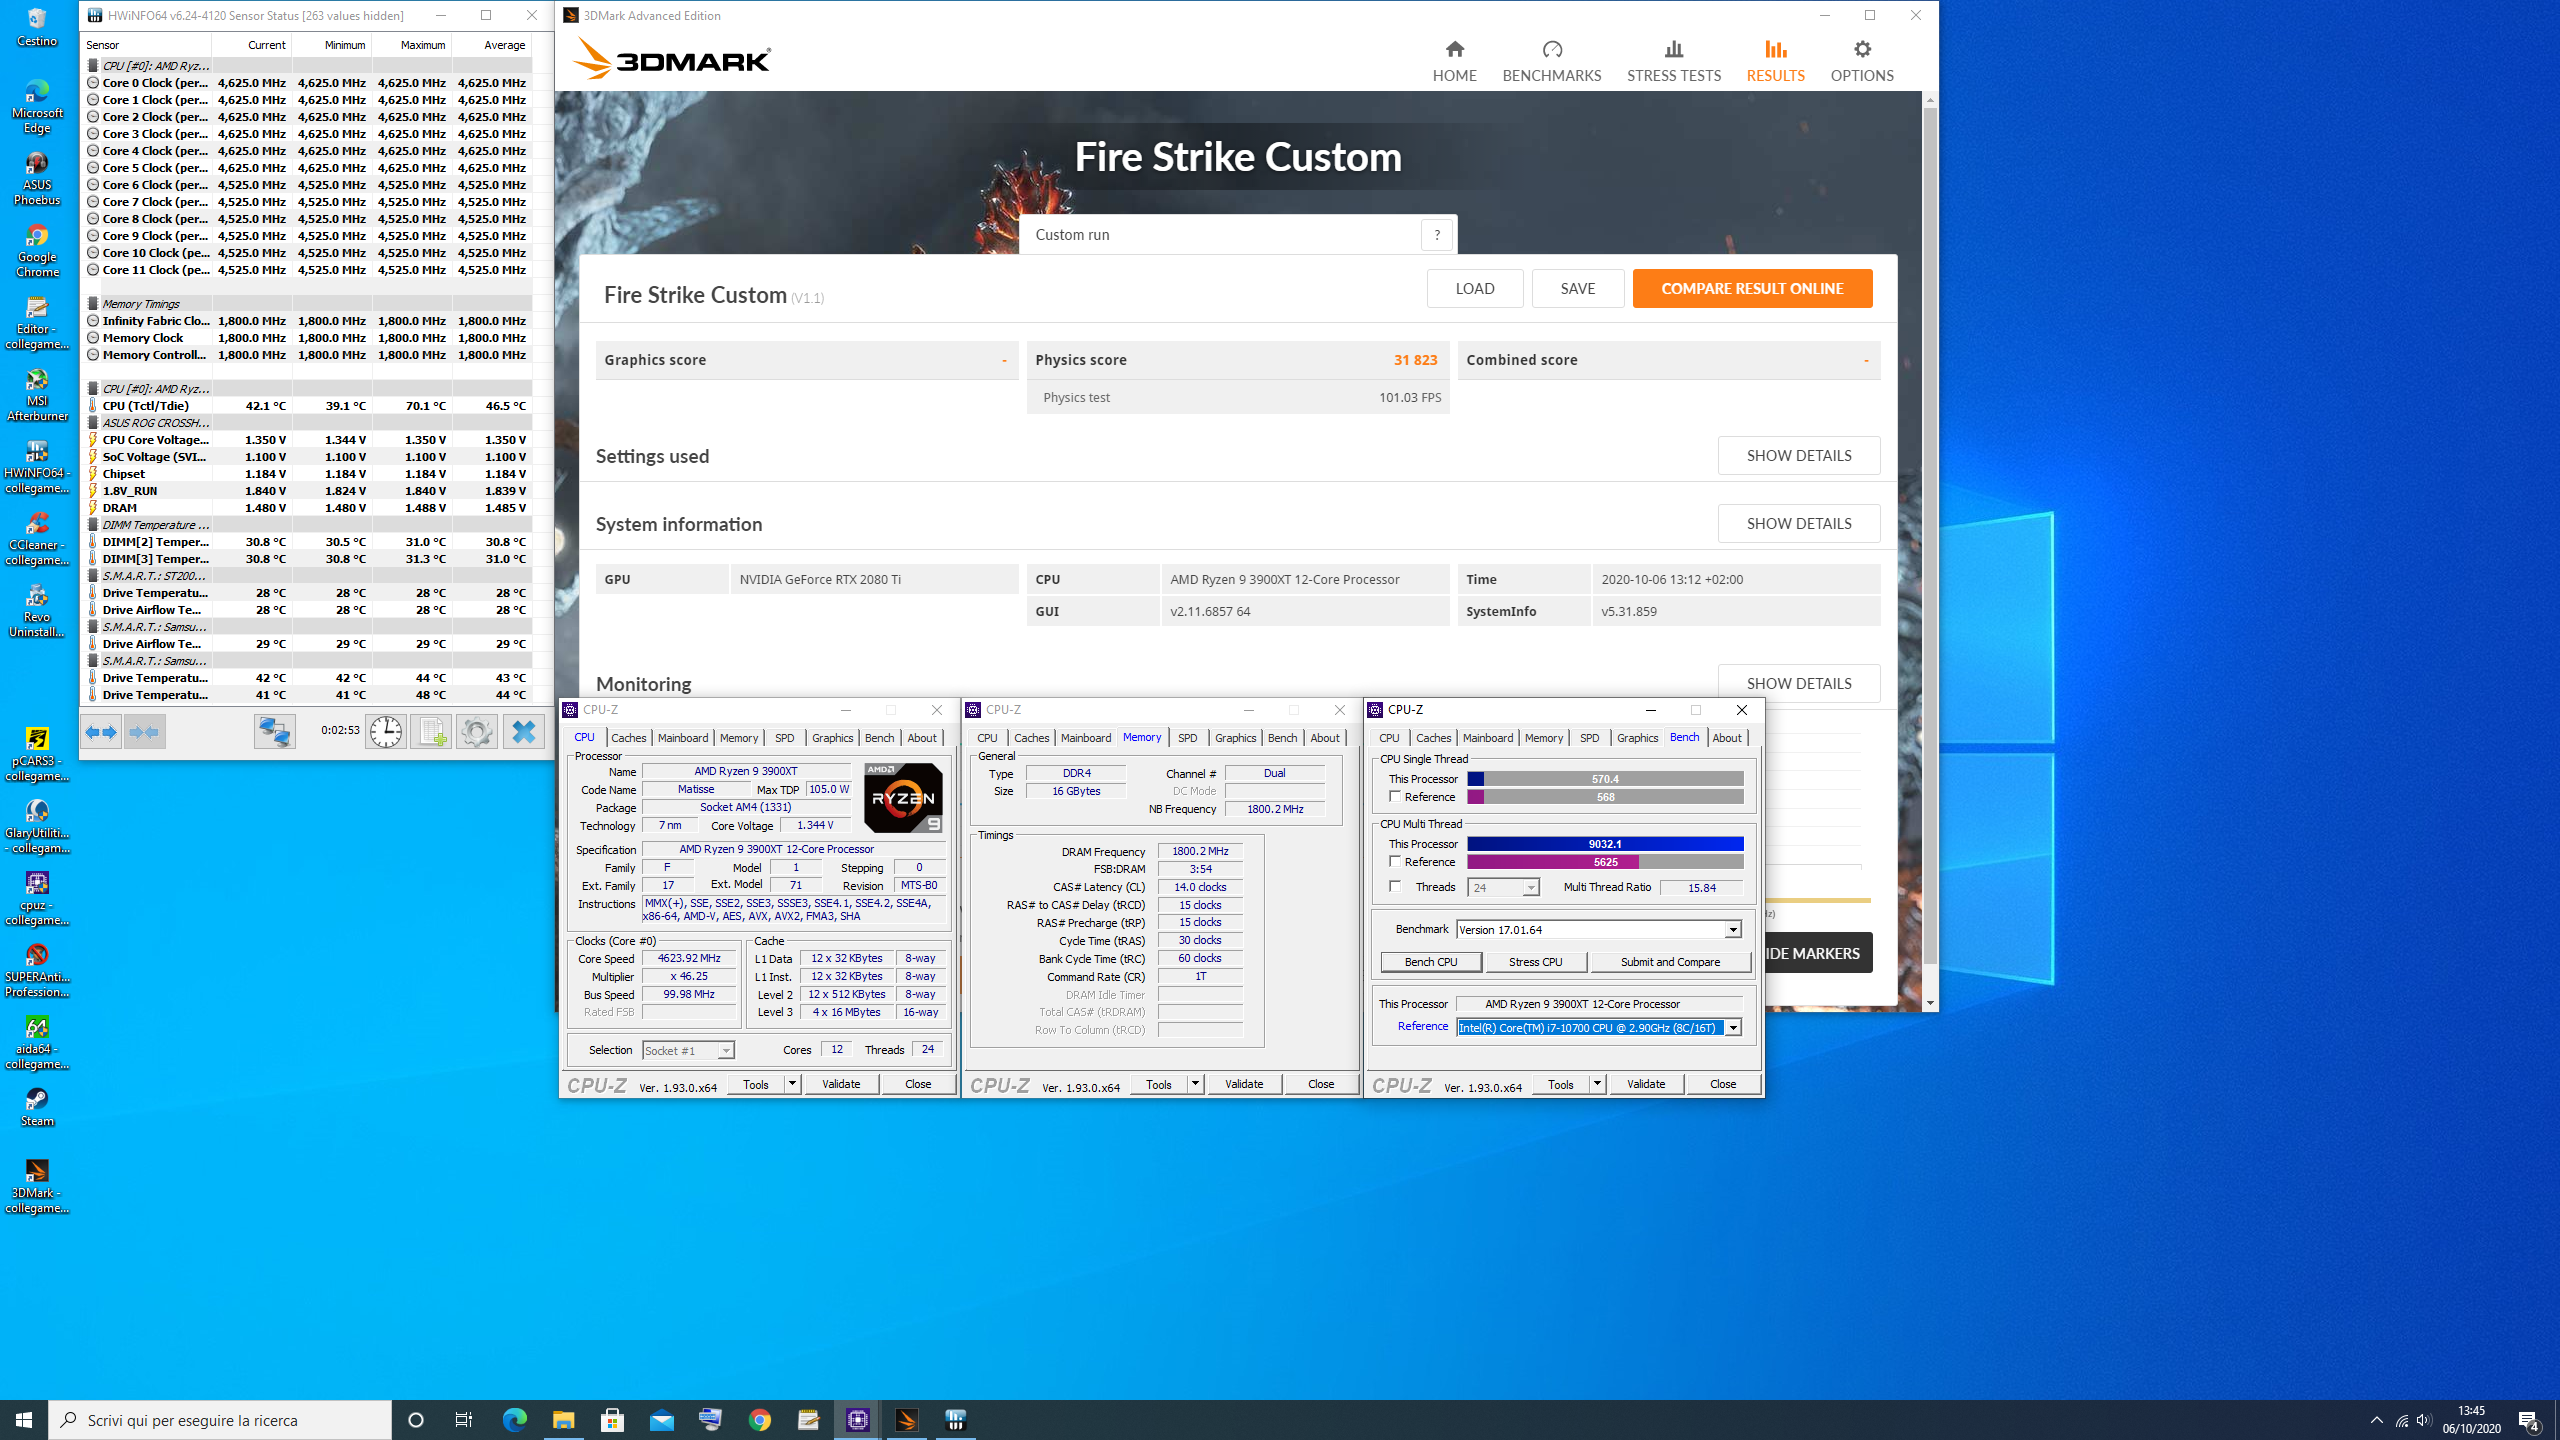The height and width of the screenshot is (1440, 2560).
Task: Reset HWiNFO clock timer icon
Action: 385,732
